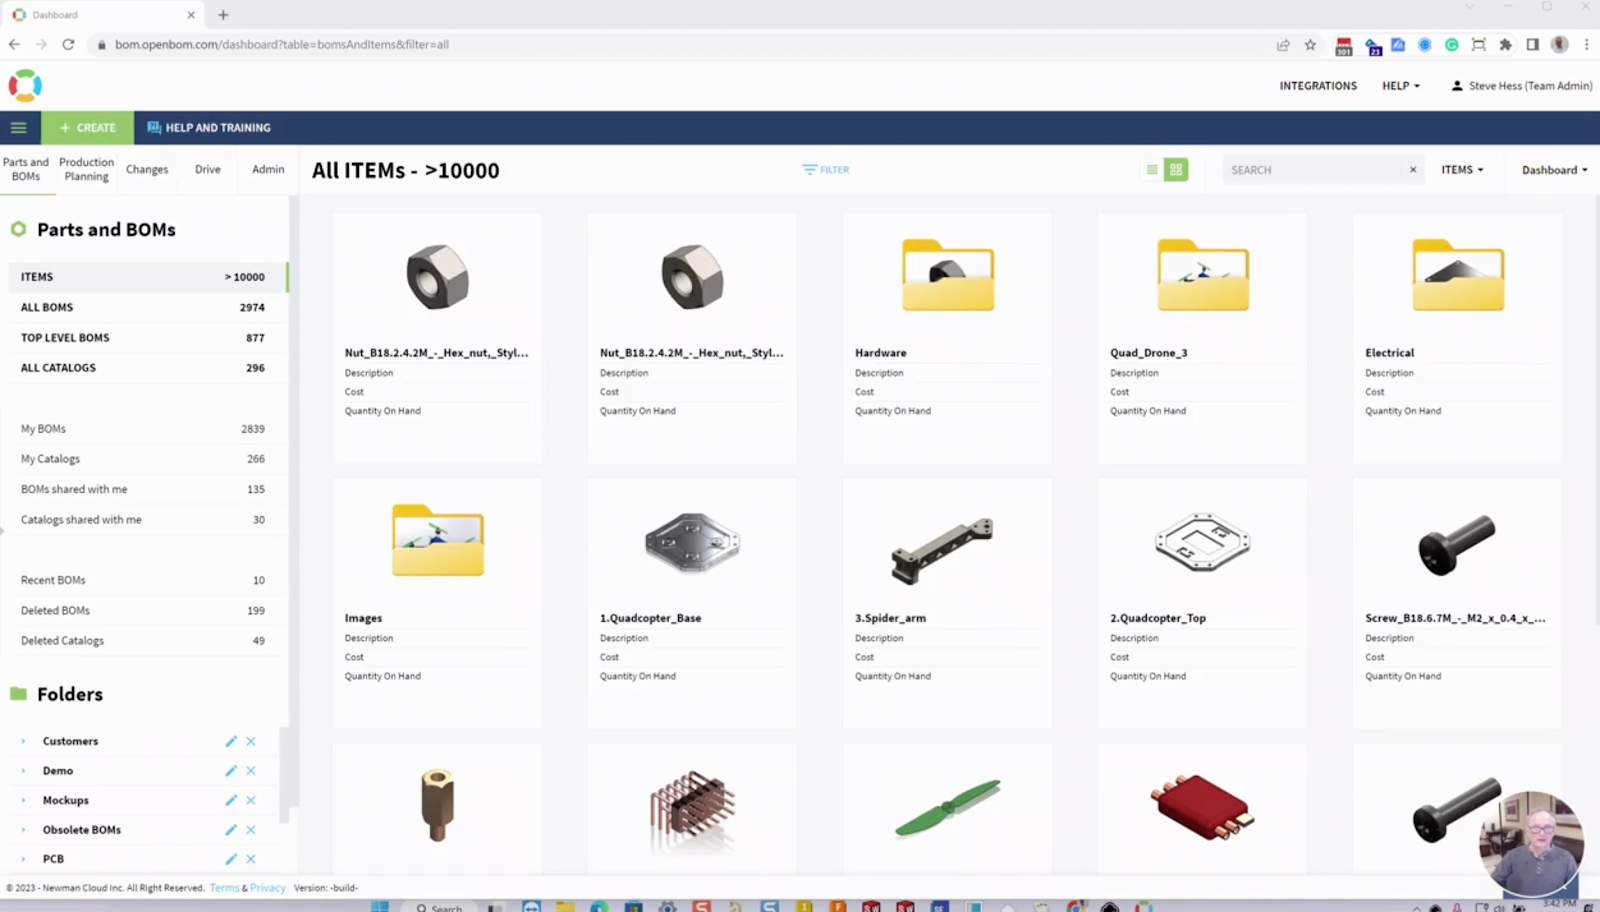Image resolution: width=1600 pixels, height=912 pixels.
Task: Open browser side panel icon
Action: [x=1532, y=45]
